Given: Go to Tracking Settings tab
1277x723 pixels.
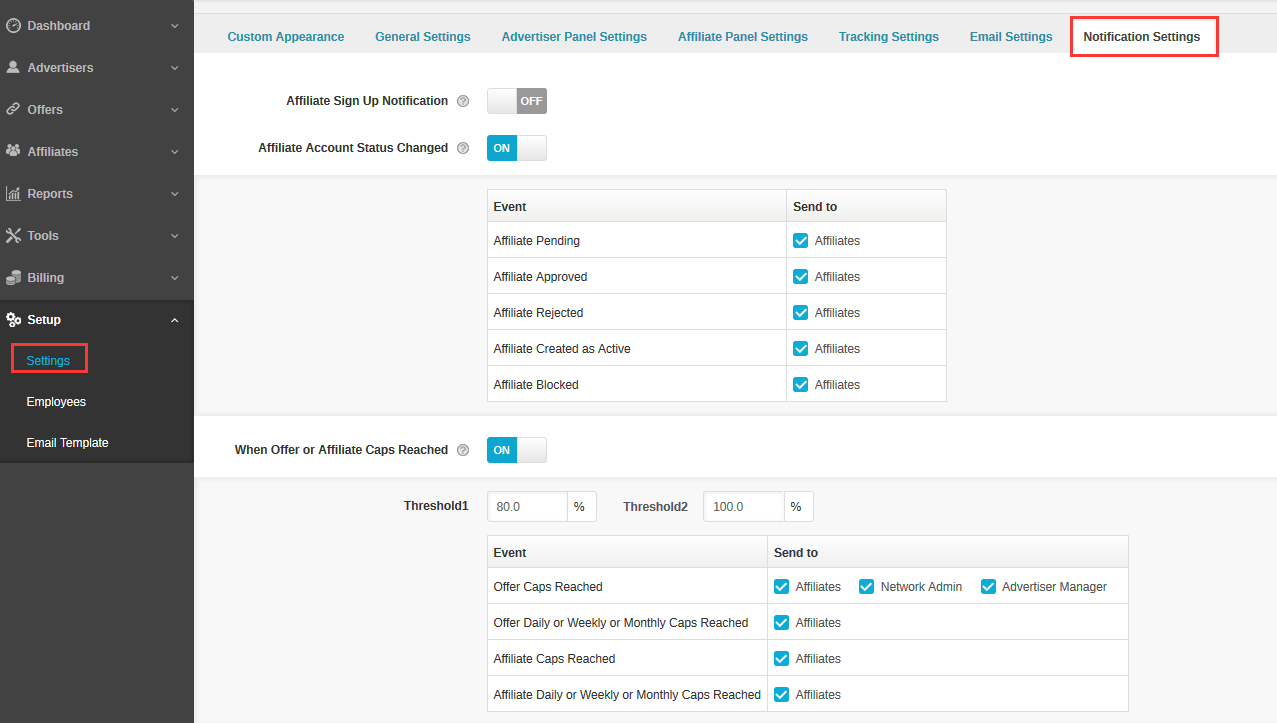Looking at the screenshot, I should coord(889,37).
